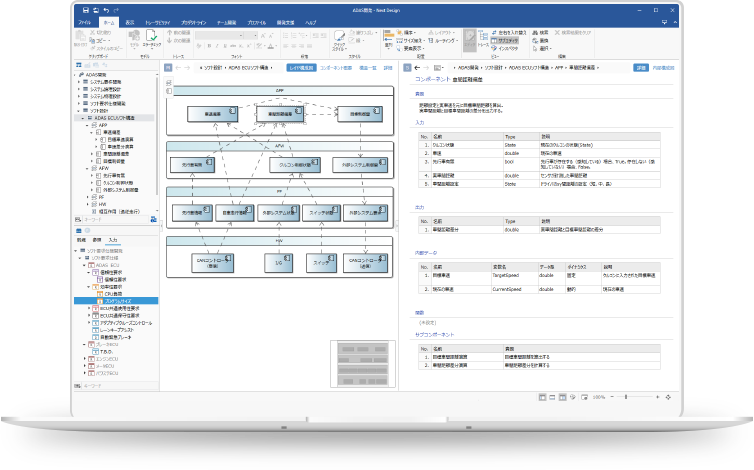Switch to the プロダクトライン ribbon tab
The height and width of the screenshot is (470, 754).
click(194, 22)
